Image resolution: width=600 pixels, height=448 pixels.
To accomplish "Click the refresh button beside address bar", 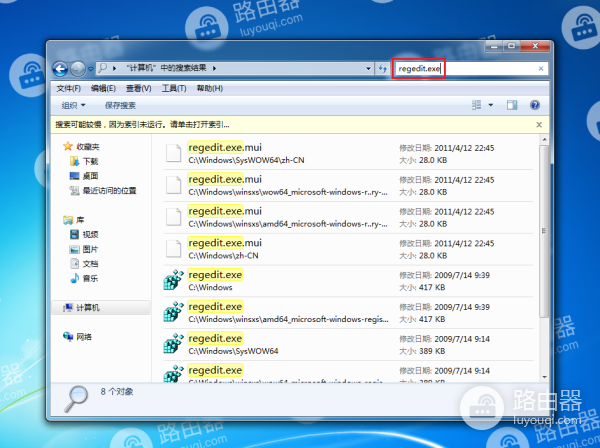I will [381, 68].
